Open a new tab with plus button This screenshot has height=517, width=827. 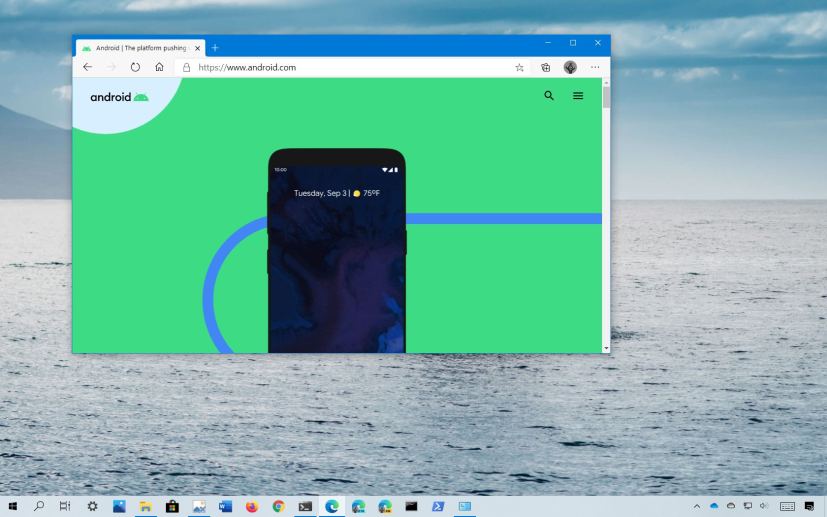[215, 47]
